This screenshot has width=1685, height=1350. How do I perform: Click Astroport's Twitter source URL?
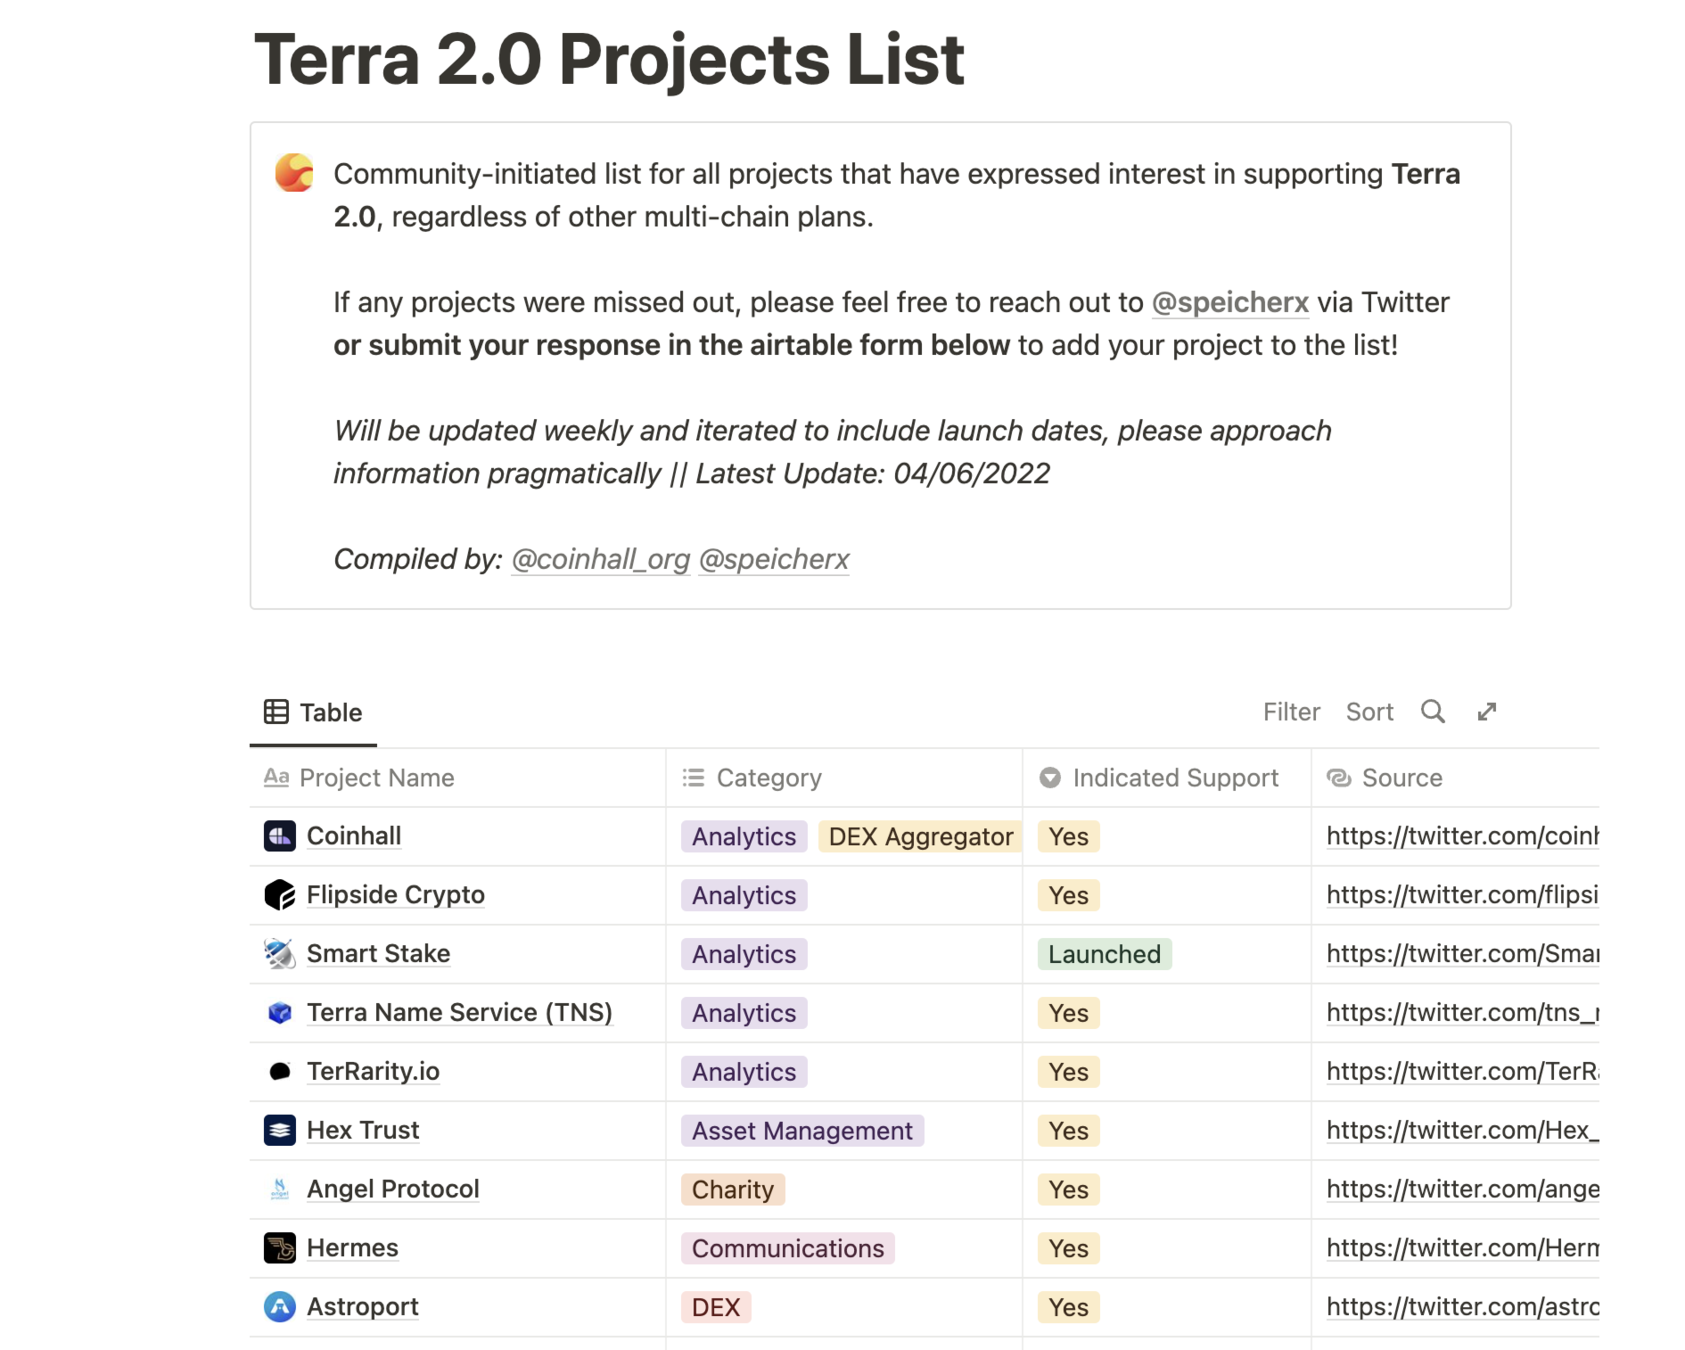[1462, 1307]
